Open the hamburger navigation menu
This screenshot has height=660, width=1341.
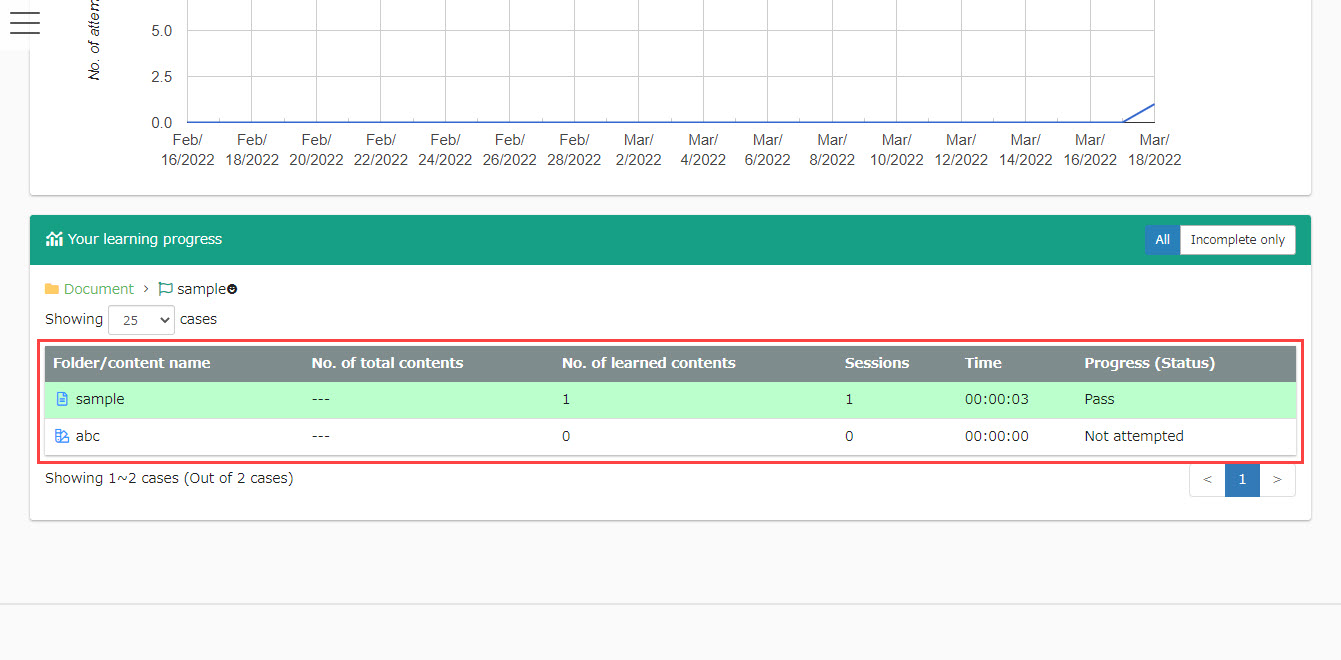tap(24, 23)
